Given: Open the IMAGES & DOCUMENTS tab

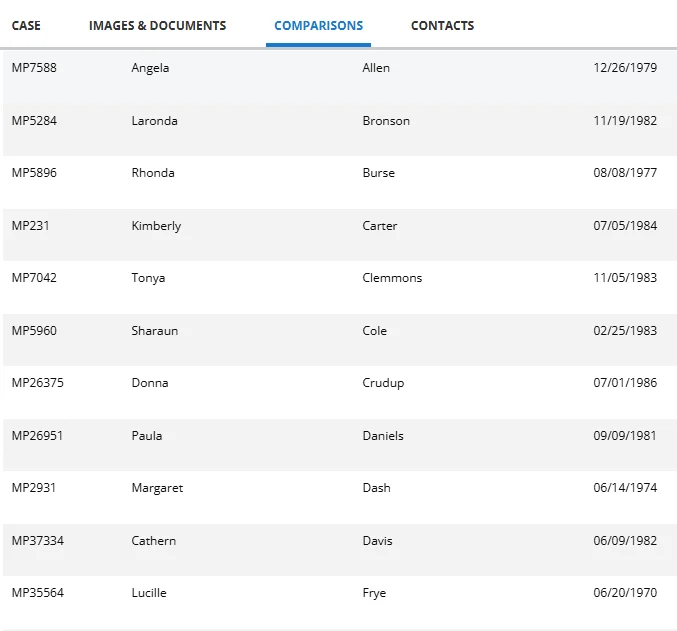Looking at the screenshot, I should (157, 26).
